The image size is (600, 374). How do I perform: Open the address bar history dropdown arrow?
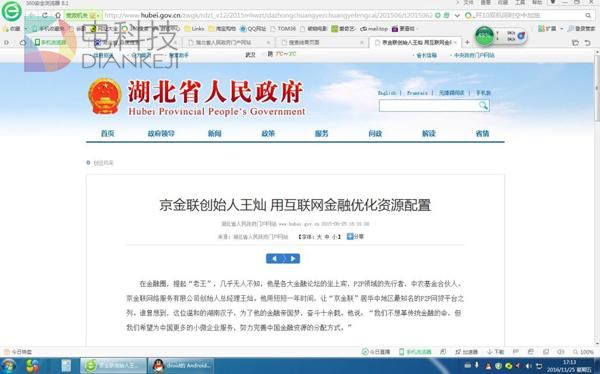(457, 15)
